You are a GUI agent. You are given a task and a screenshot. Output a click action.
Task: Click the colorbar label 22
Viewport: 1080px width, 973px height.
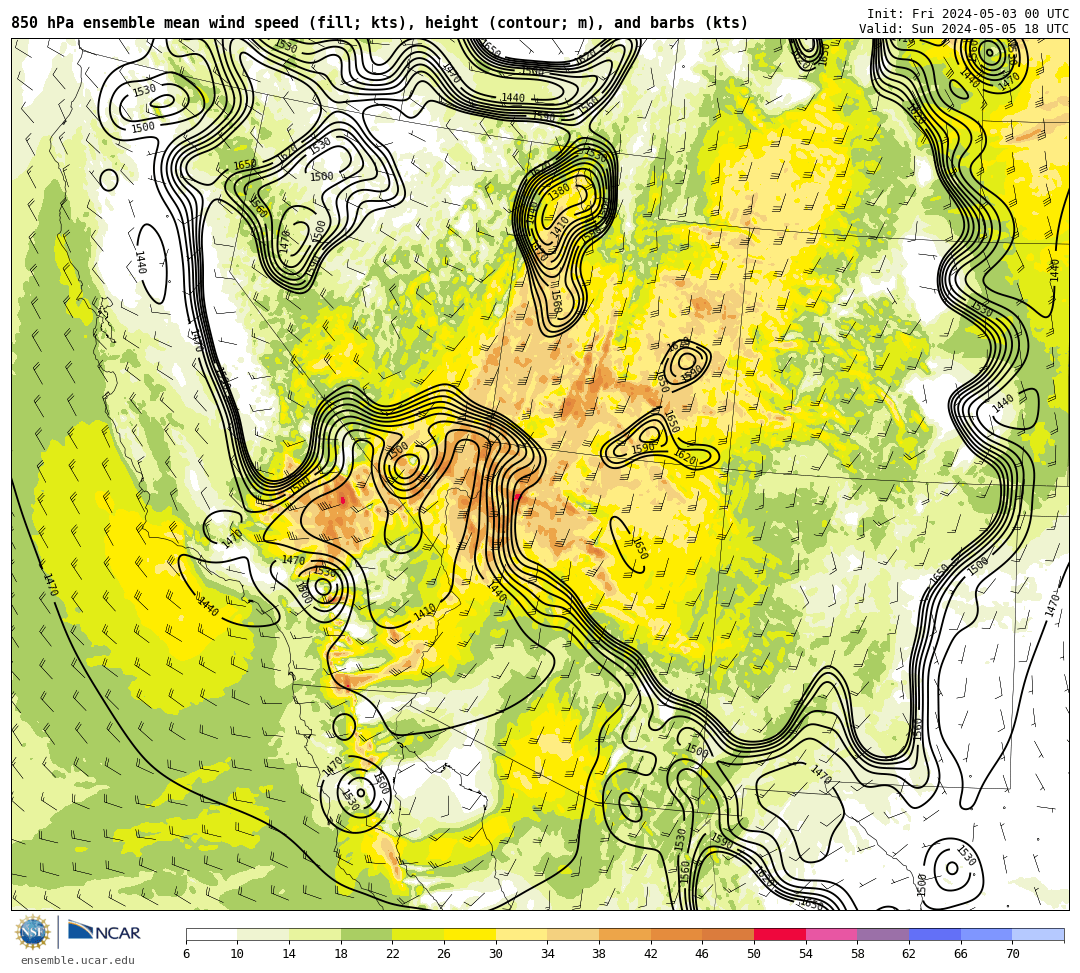click(x=393, y=954)
